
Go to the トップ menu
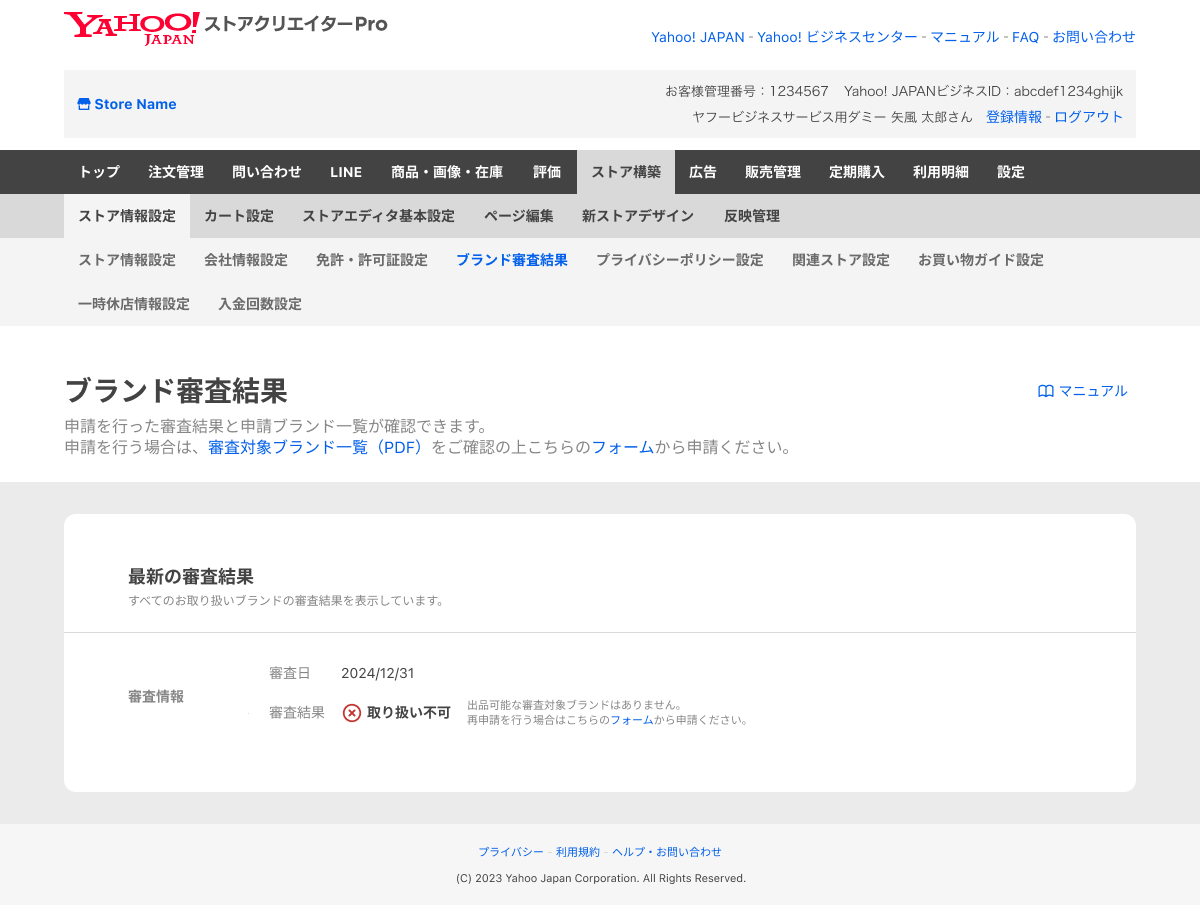[99, 172]
